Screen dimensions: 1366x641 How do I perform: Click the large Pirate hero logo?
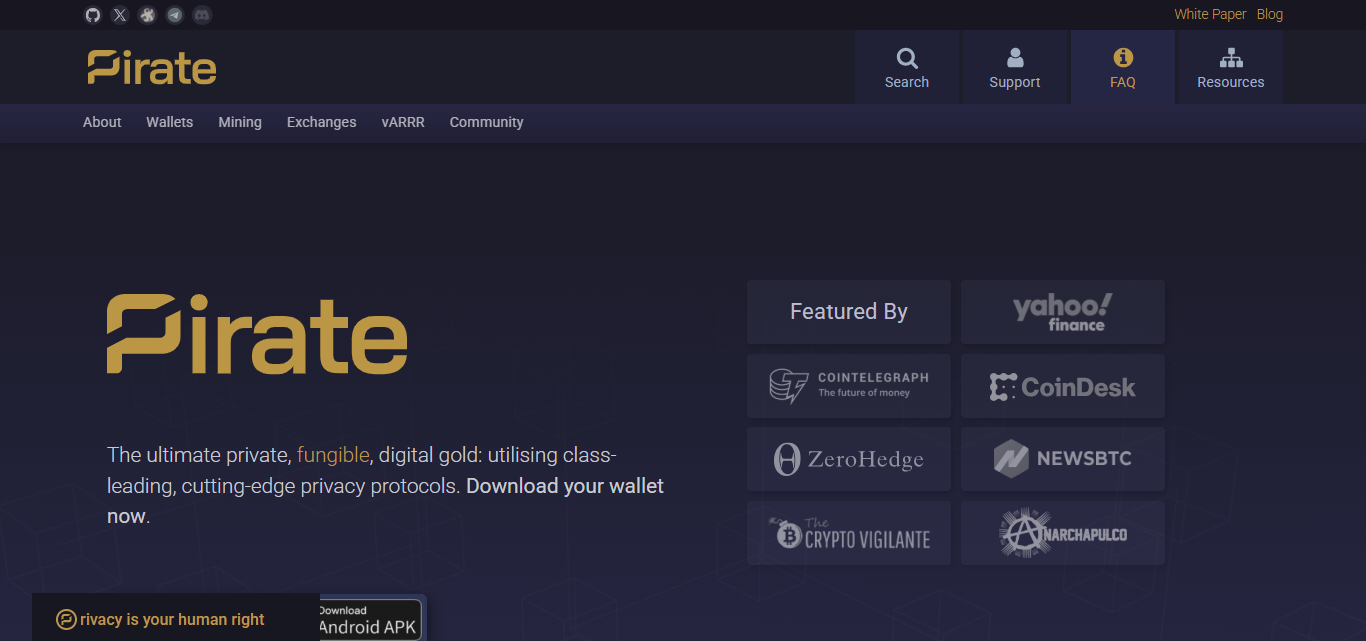[257, 334]
